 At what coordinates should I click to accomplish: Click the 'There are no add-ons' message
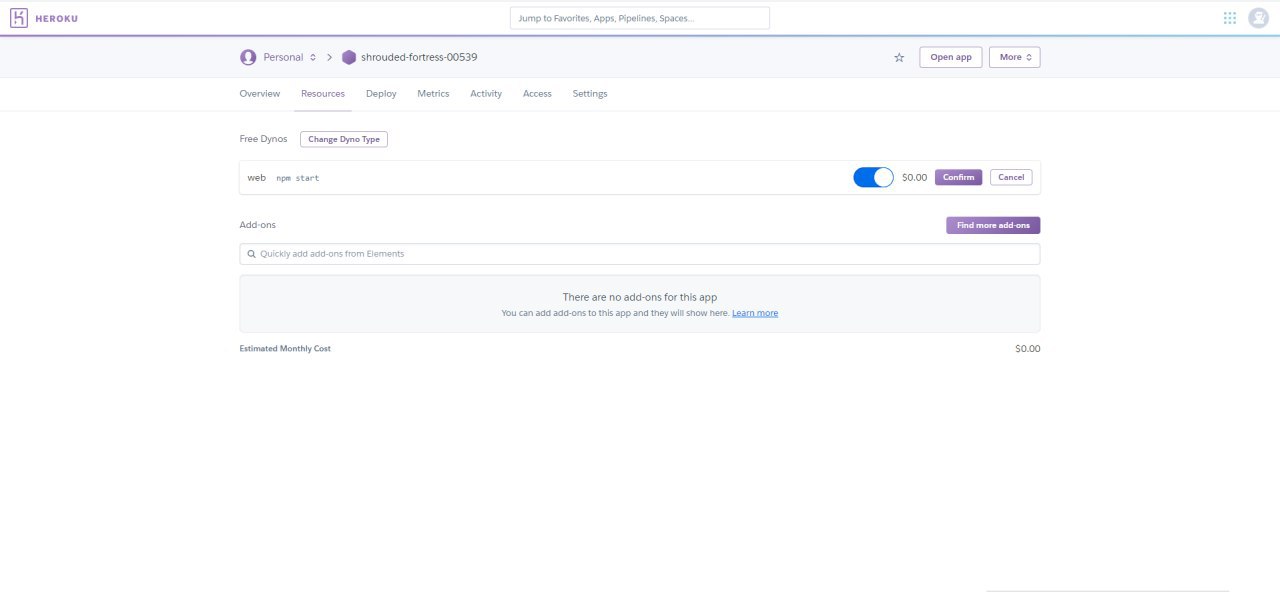click(x=640, y=297)
